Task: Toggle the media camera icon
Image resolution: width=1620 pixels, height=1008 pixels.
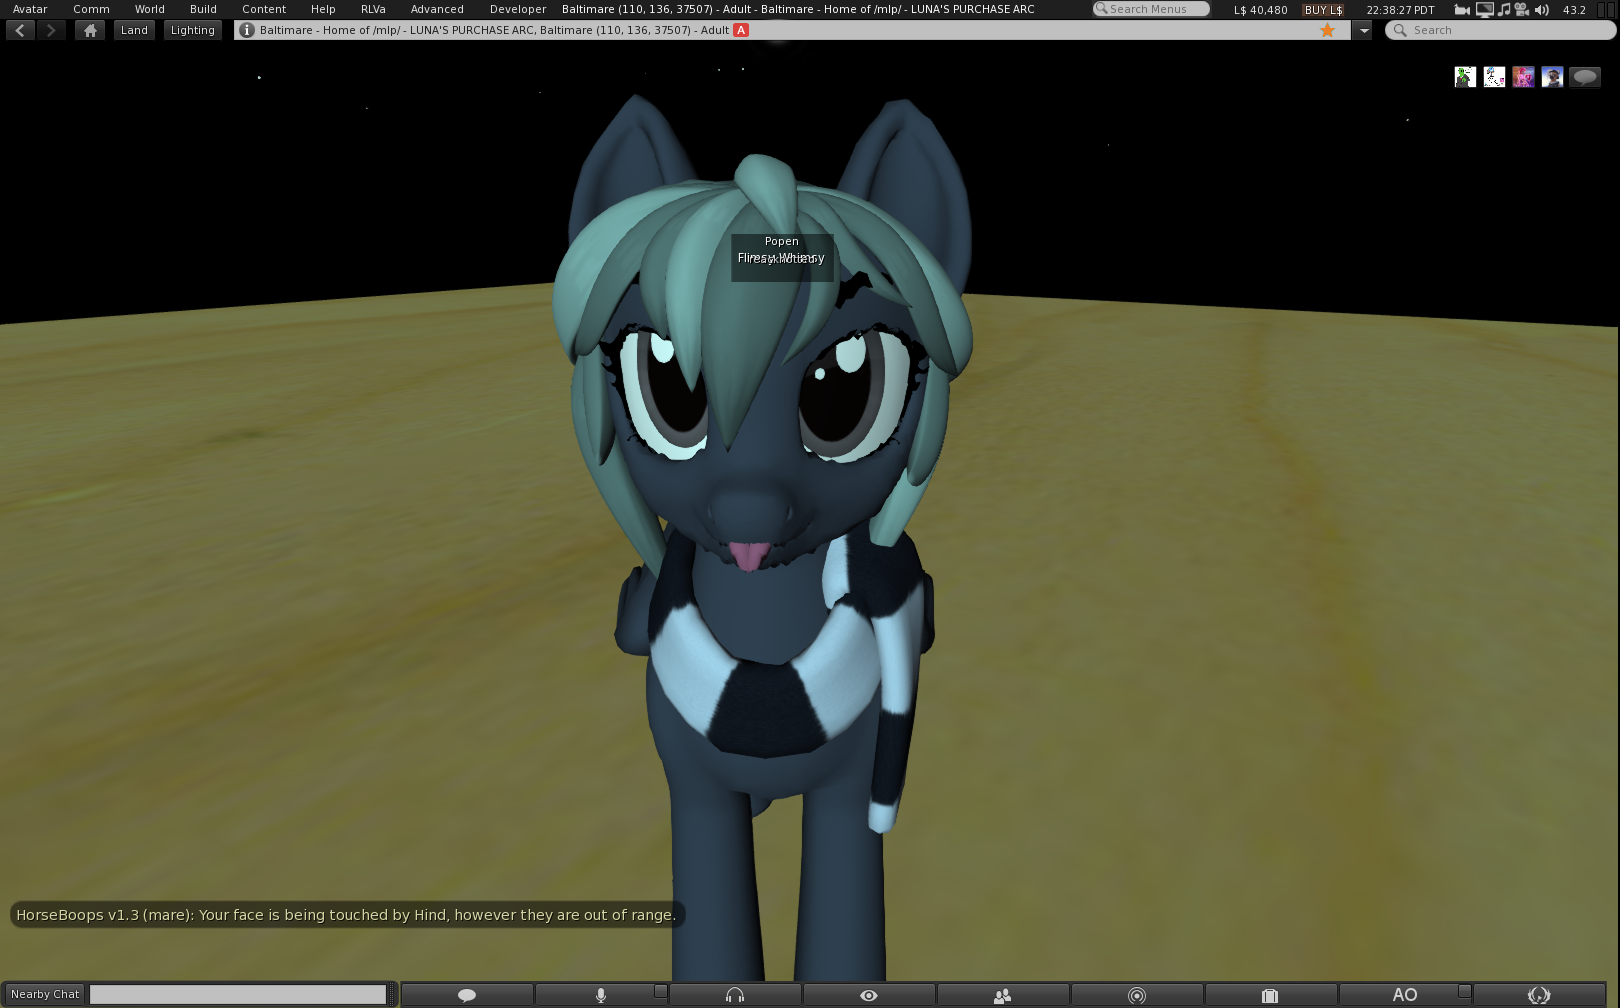Action: click(x=1522, y=10)
